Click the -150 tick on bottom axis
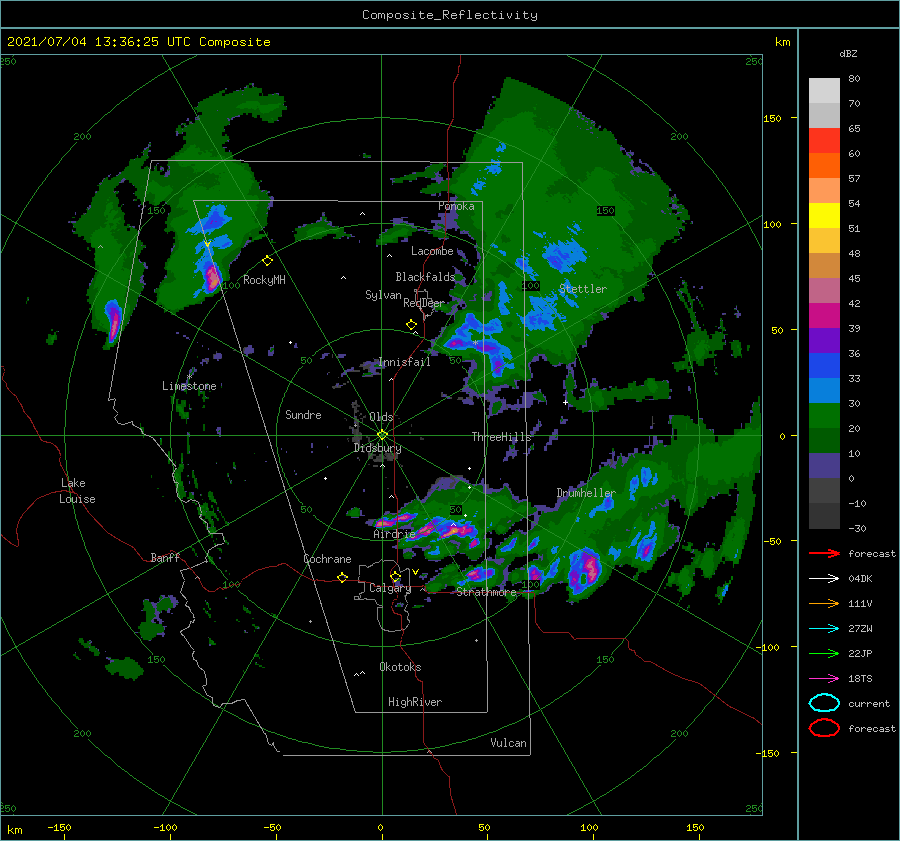Image resolution: width=900 pixels, height=841 pixels. pyautogui.click(x=59, y=827)
